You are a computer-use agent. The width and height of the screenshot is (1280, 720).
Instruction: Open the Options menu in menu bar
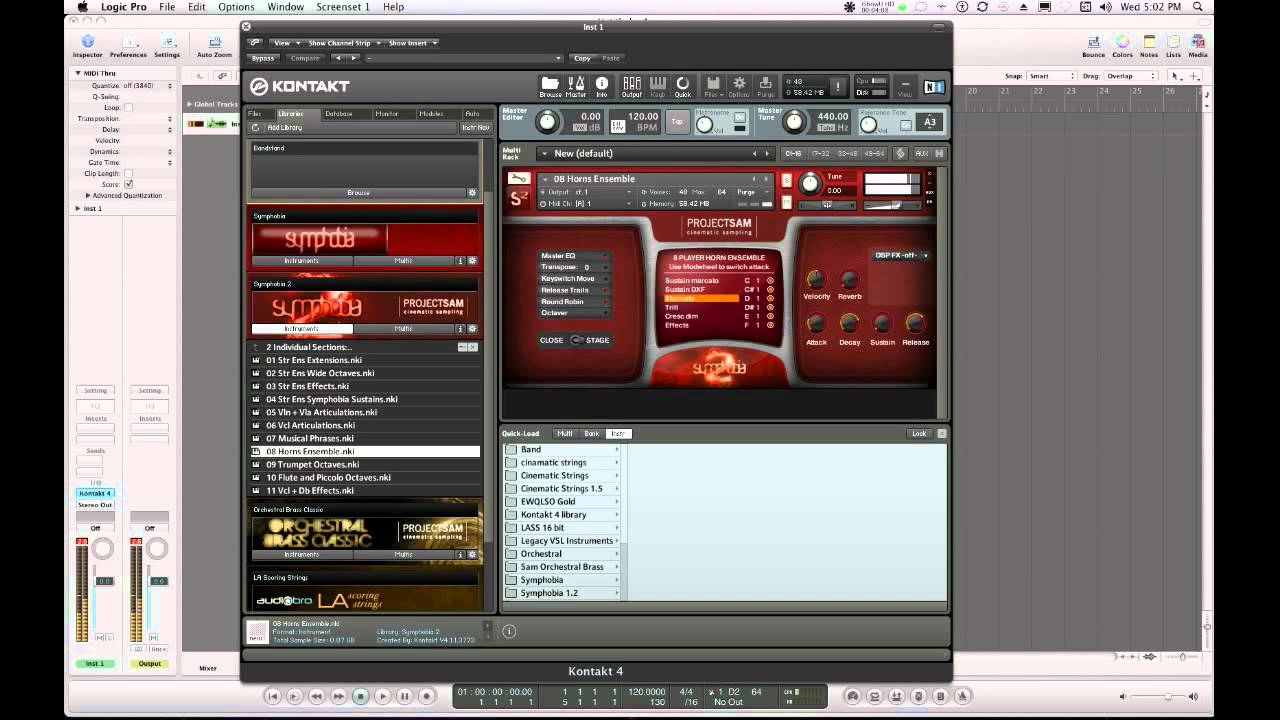click(236, 7)
